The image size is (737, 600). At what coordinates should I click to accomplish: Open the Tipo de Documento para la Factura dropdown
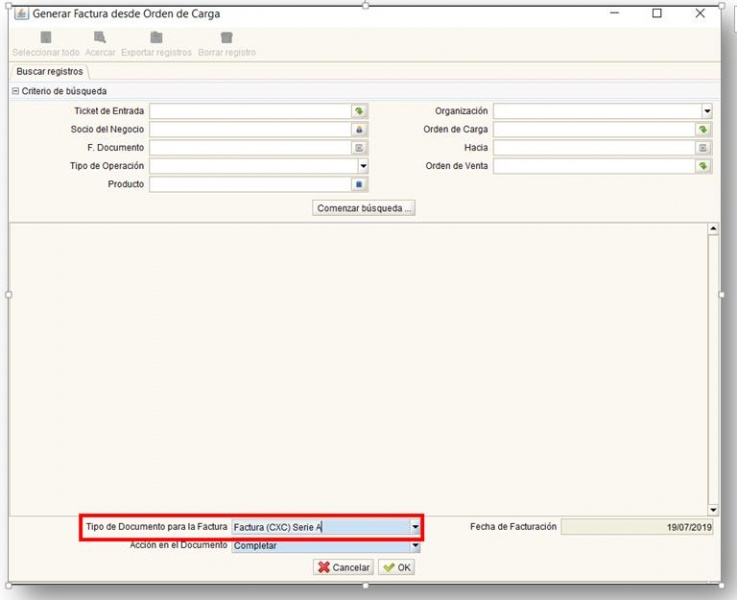pyautogui.click(x=415, y=527)
